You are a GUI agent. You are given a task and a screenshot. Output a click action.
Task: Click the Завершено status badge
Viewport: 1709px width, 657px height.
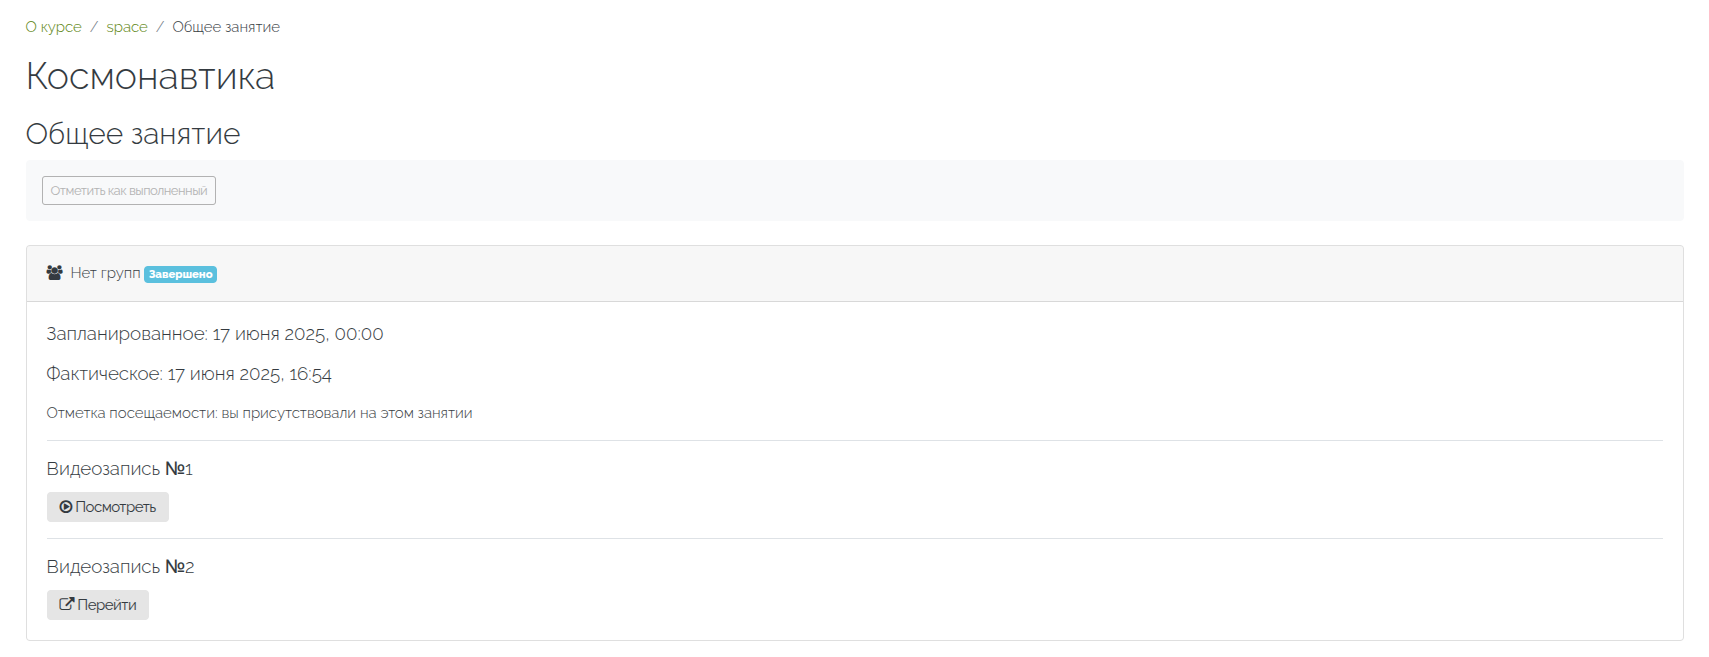(181, 274)
